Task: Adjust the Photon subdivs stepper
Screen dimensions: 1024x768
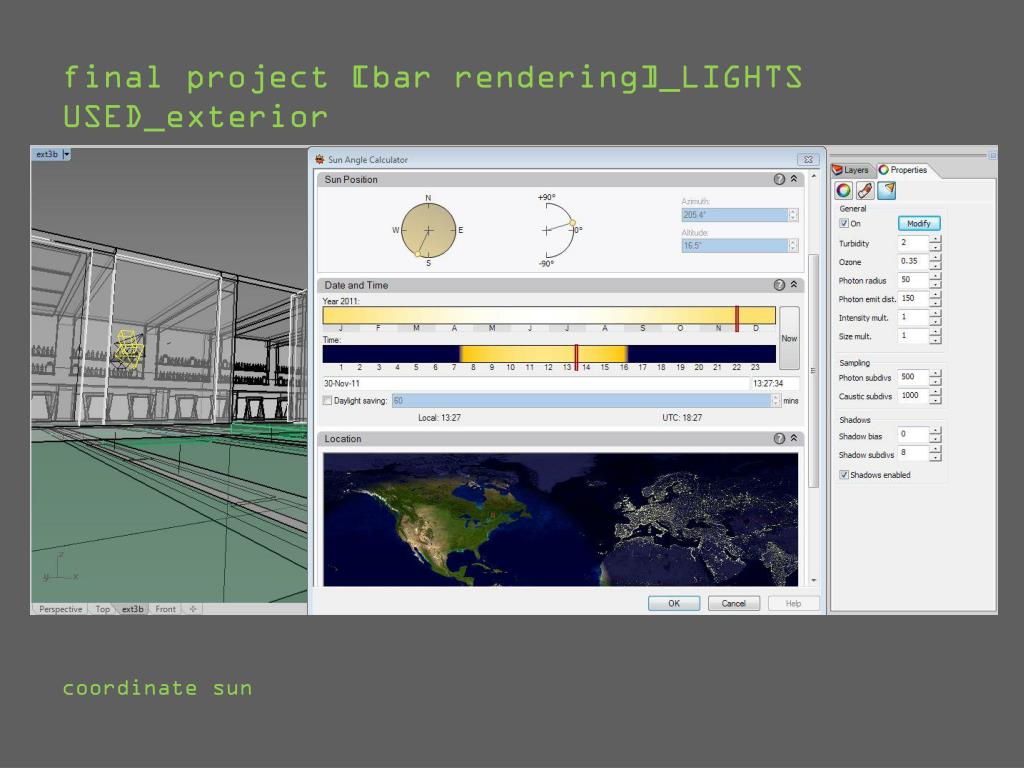Action: pos(935,377)
